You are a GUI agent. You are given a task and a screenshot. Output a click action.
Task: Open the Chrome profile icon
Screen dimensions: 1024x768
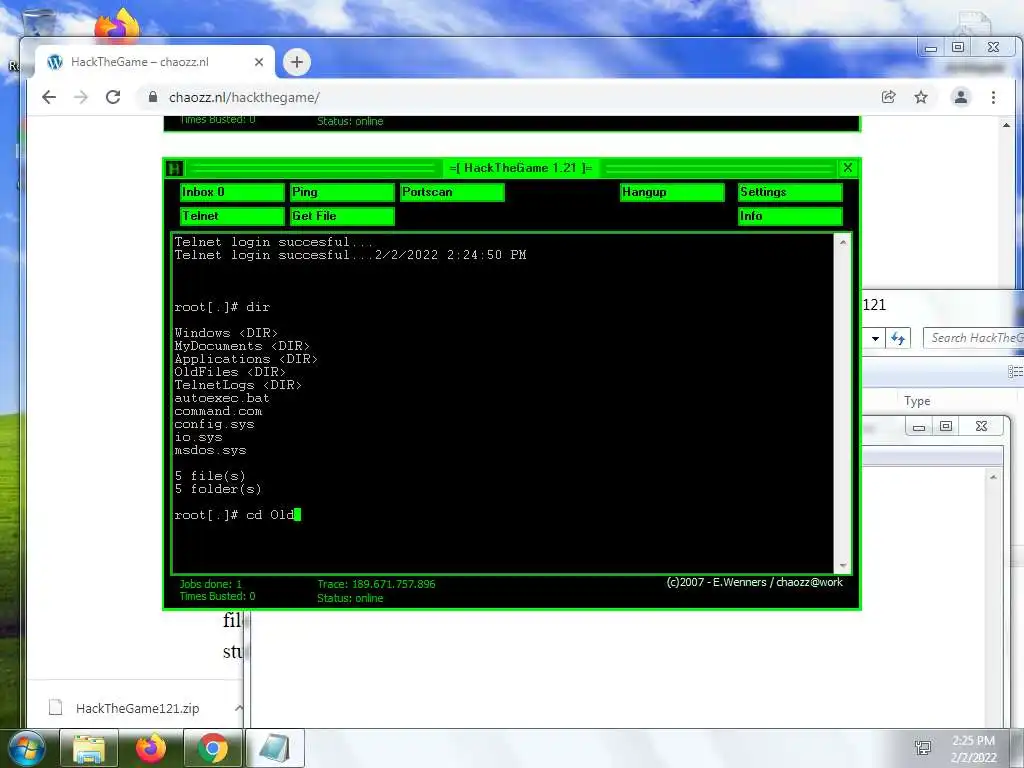(x=961, y=97)
